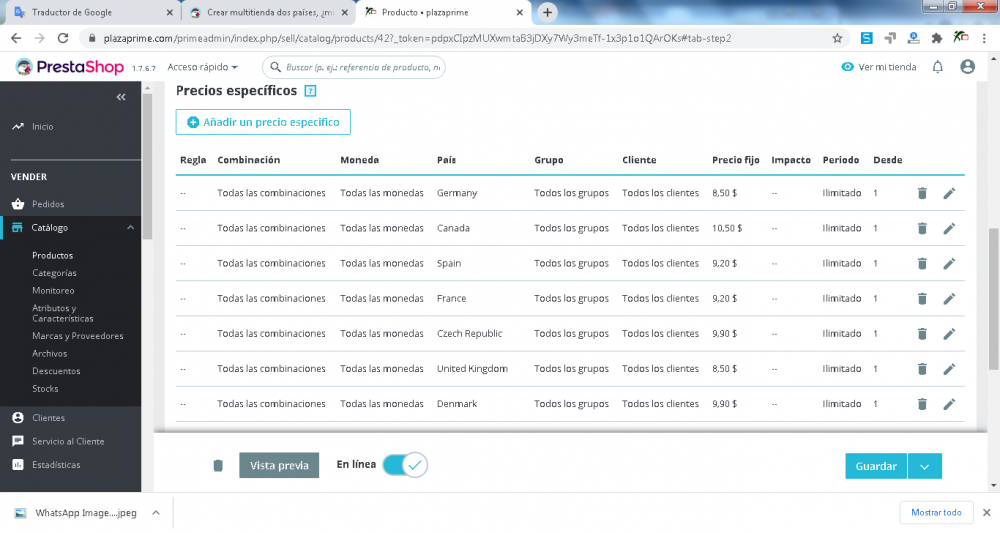Open the WhatsApp Image jpeg download
This screenshot has width=1000, height=533.
pos(77,513)
